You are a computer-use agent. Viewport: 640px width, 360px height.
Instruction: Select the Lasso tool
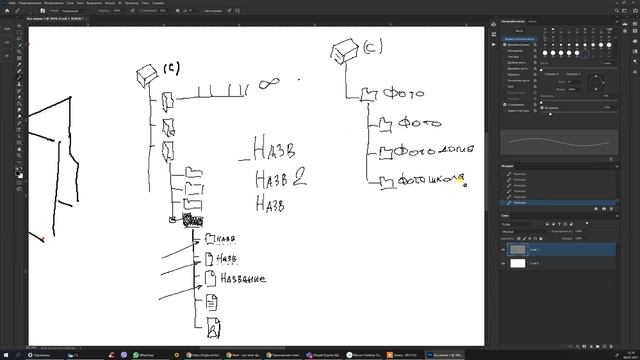coord(19,39)
